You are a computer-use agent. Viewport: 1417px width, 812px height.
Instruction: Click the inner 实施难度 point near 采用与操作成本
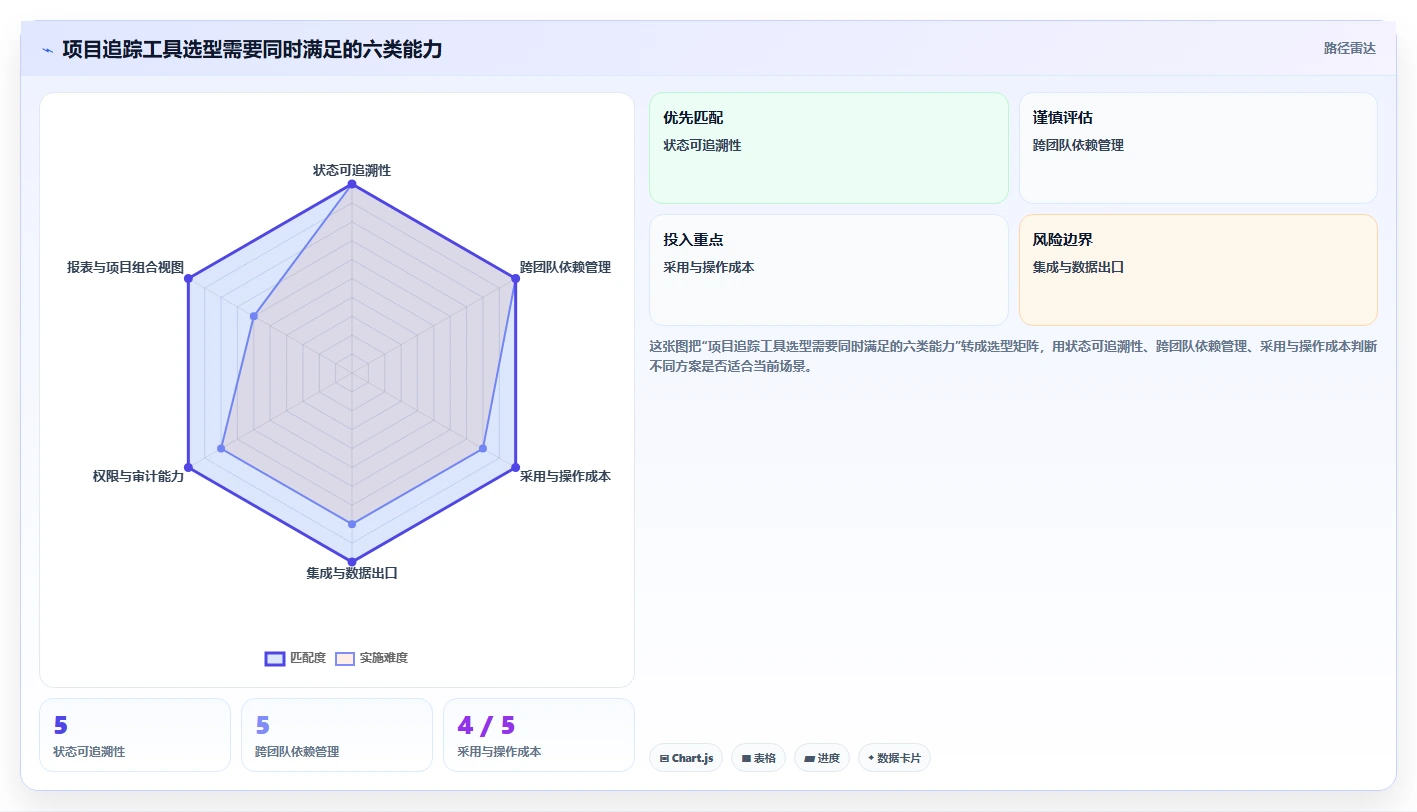point(483,448)
